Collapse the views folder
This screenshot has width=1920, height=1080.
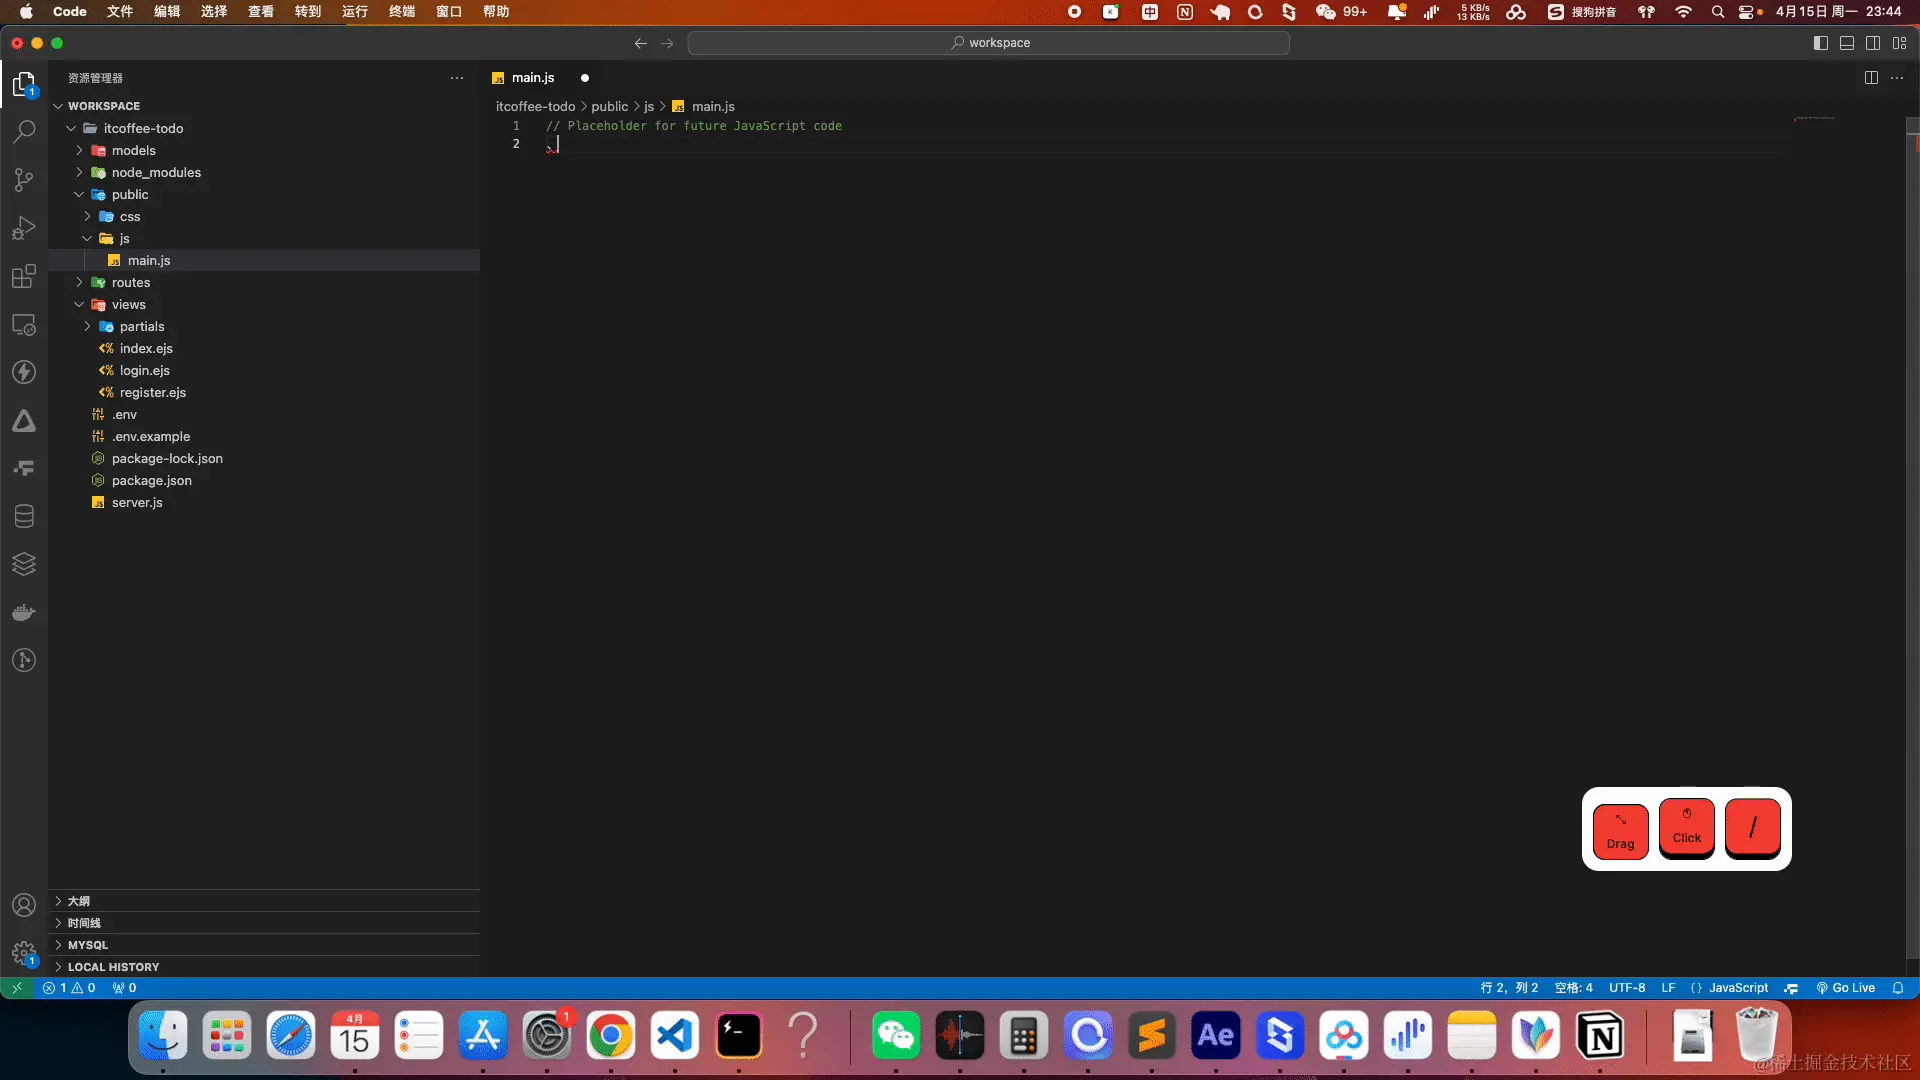point(128,305)
